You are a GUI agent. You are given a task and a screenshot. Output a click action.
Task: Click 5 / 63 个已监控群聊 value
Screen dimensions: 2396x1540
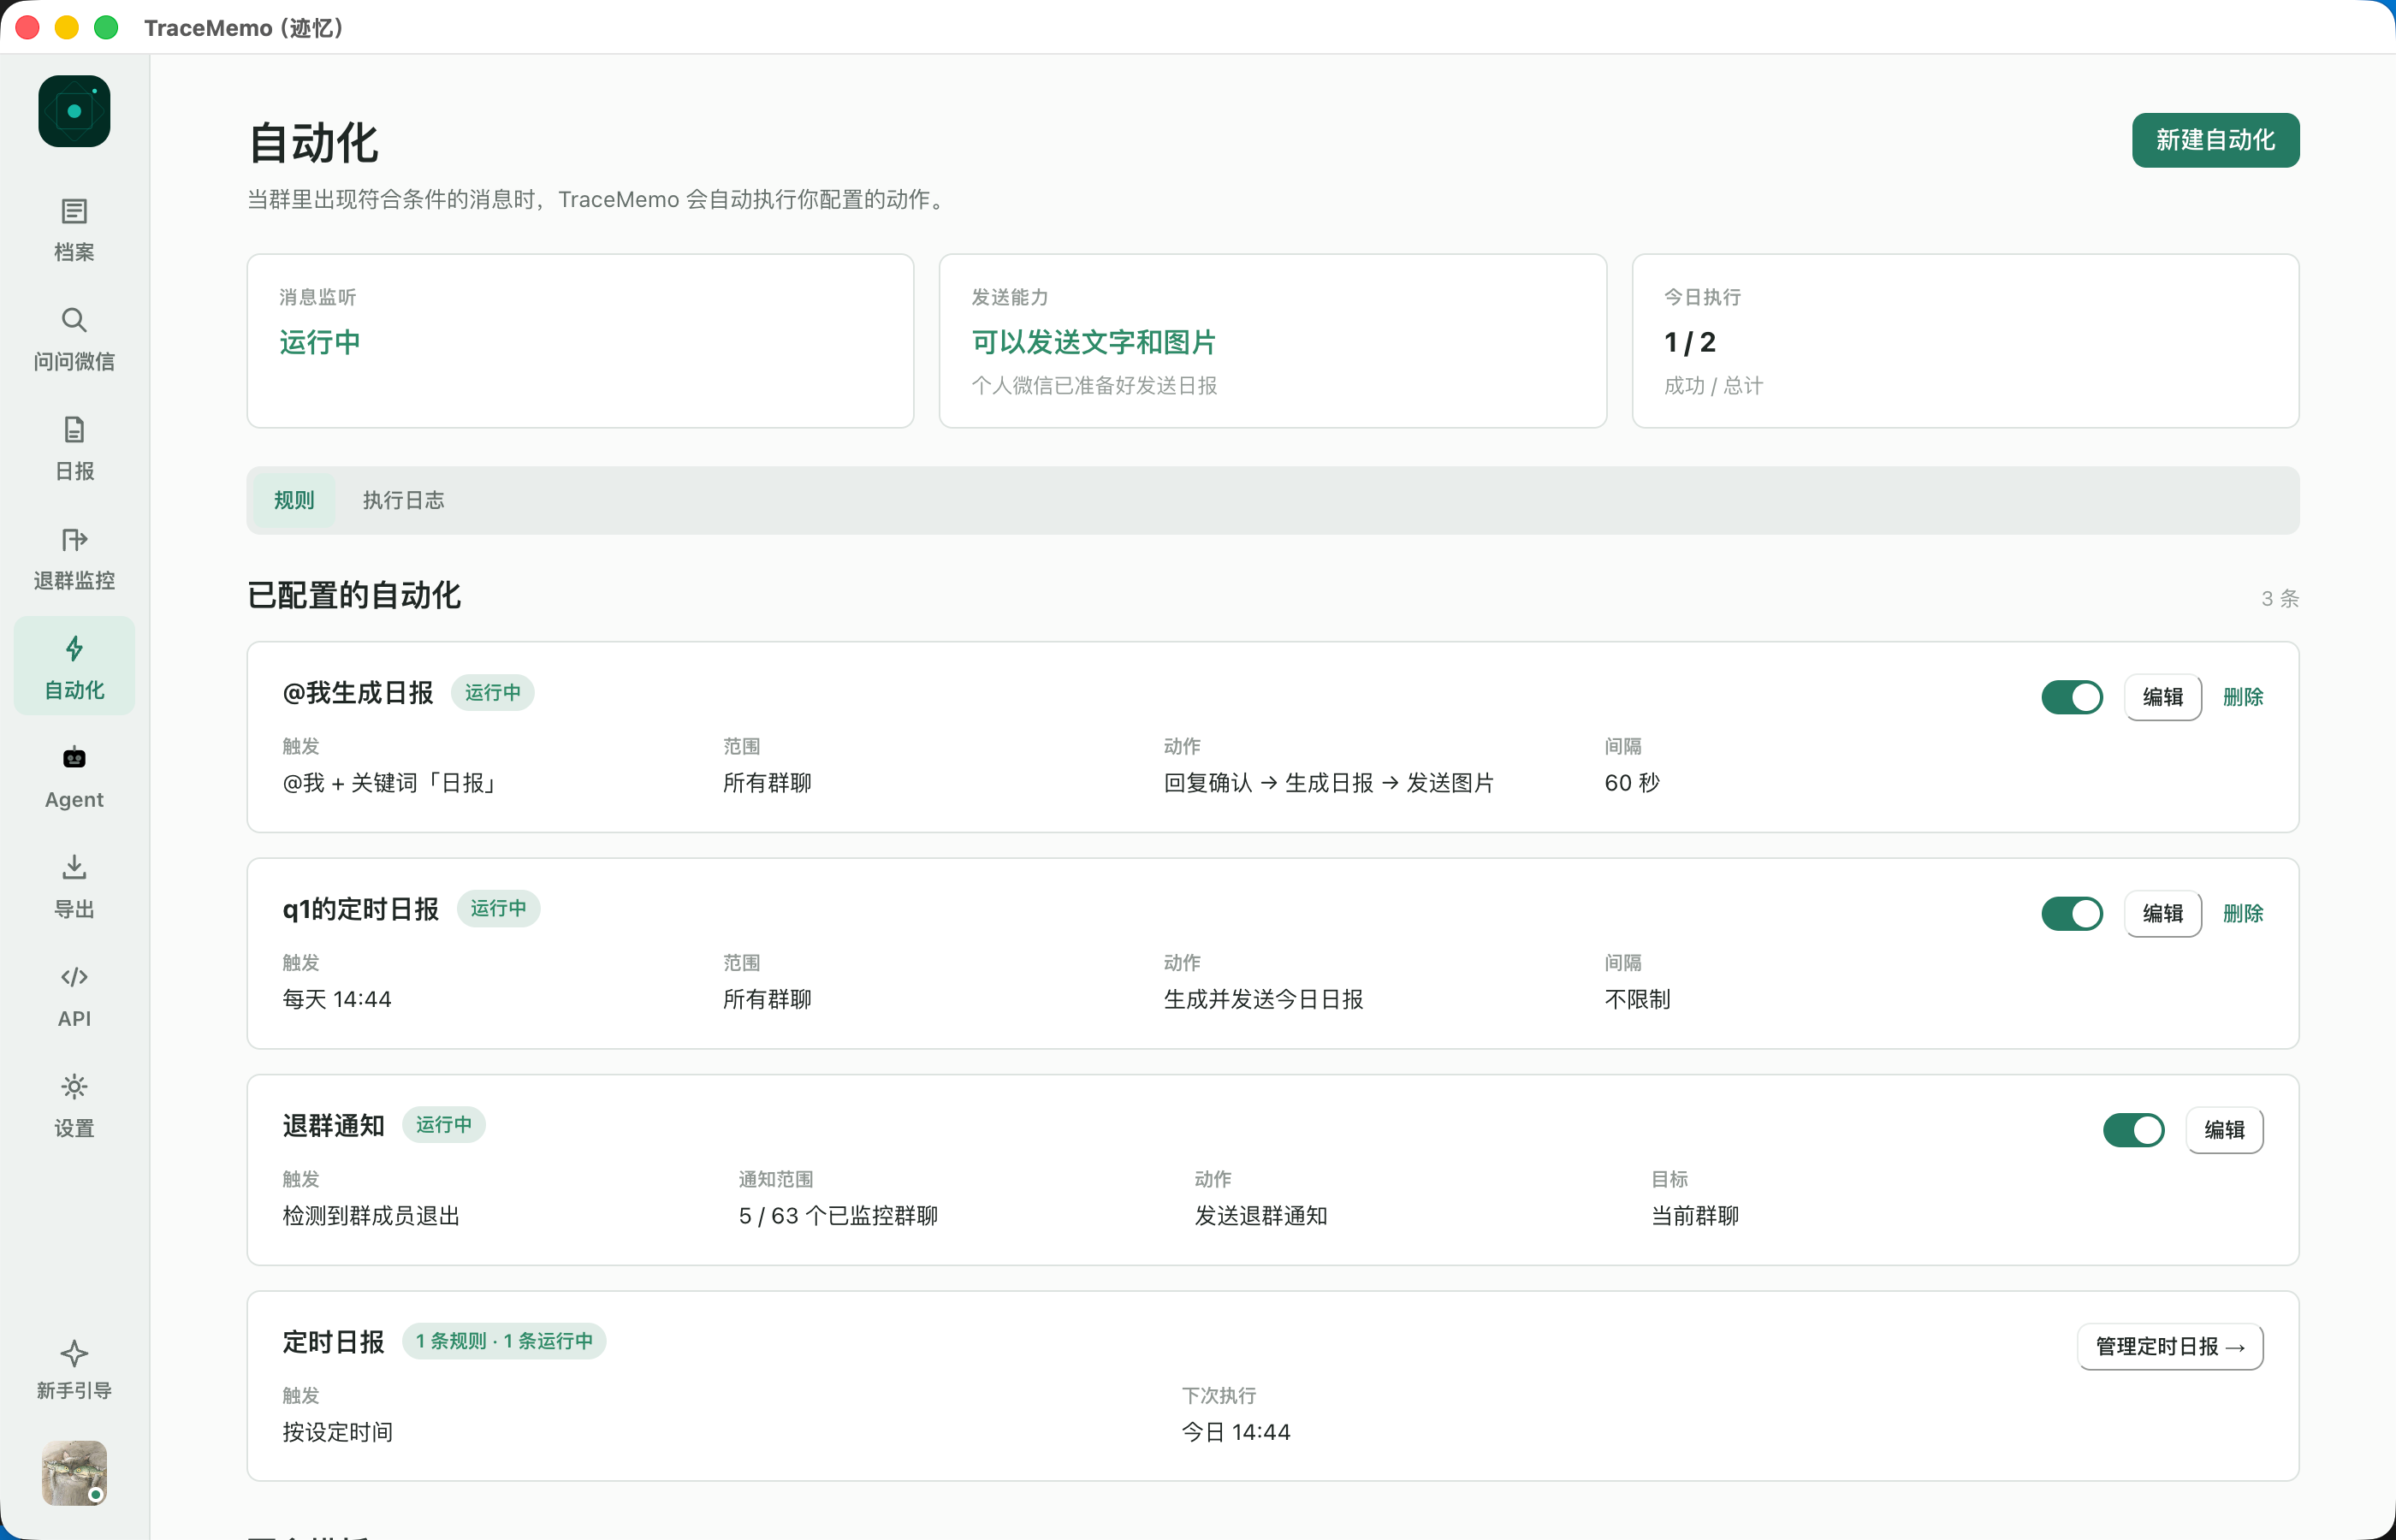point(838,1216)
